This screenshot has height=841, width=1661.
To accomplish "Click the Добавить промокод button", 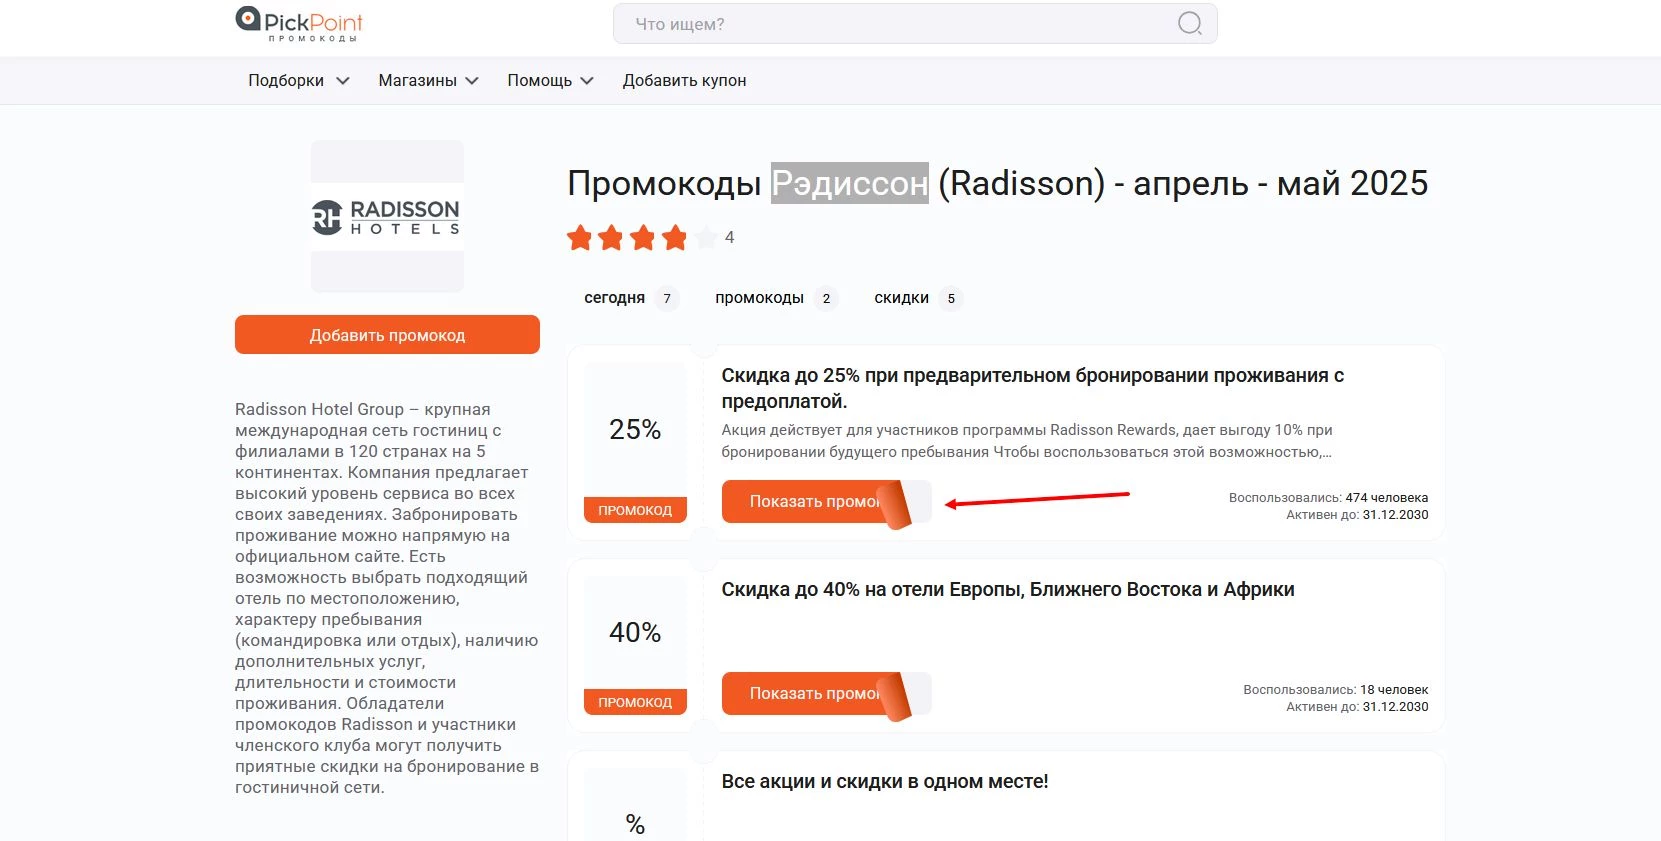I will pos(387,335).
